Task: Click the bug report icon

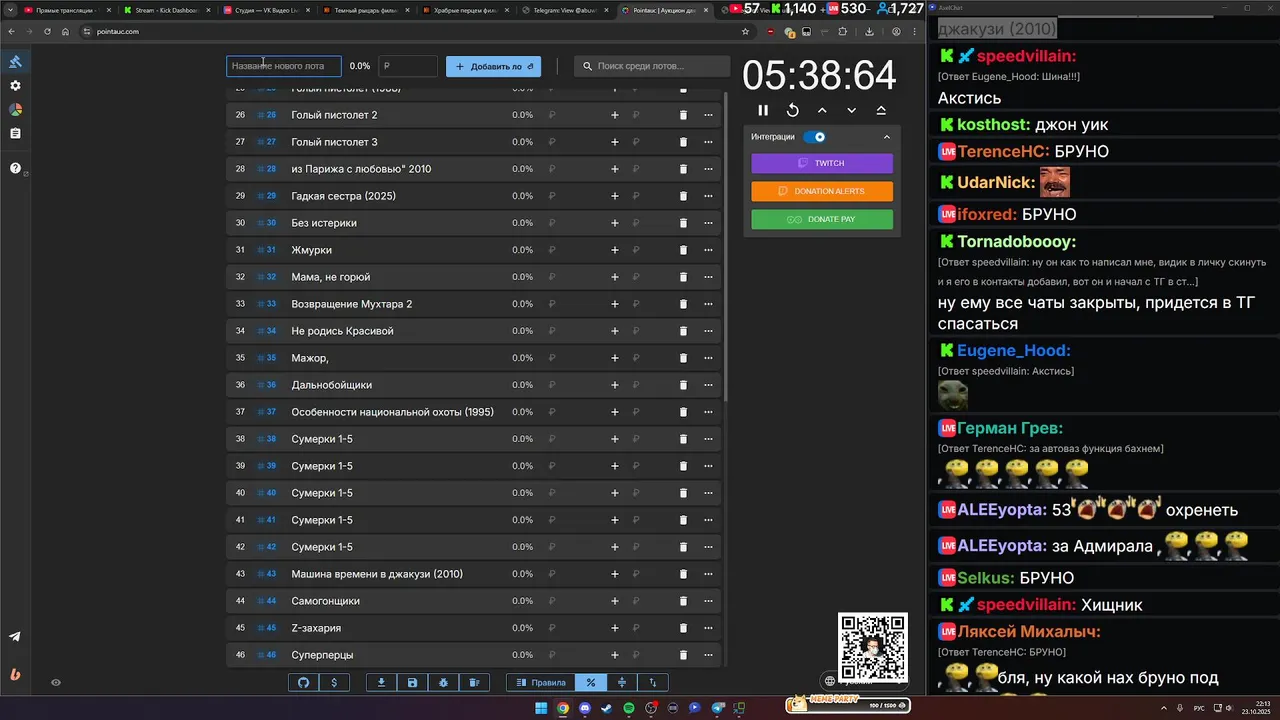Action: [443, 683]
